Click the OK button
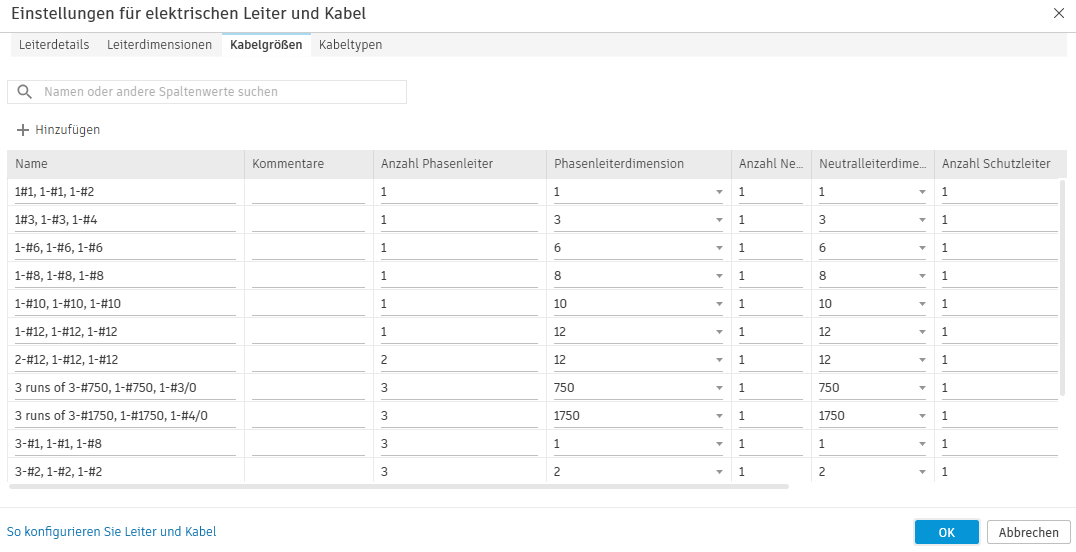1076x552 pixels. coord(946,533)
